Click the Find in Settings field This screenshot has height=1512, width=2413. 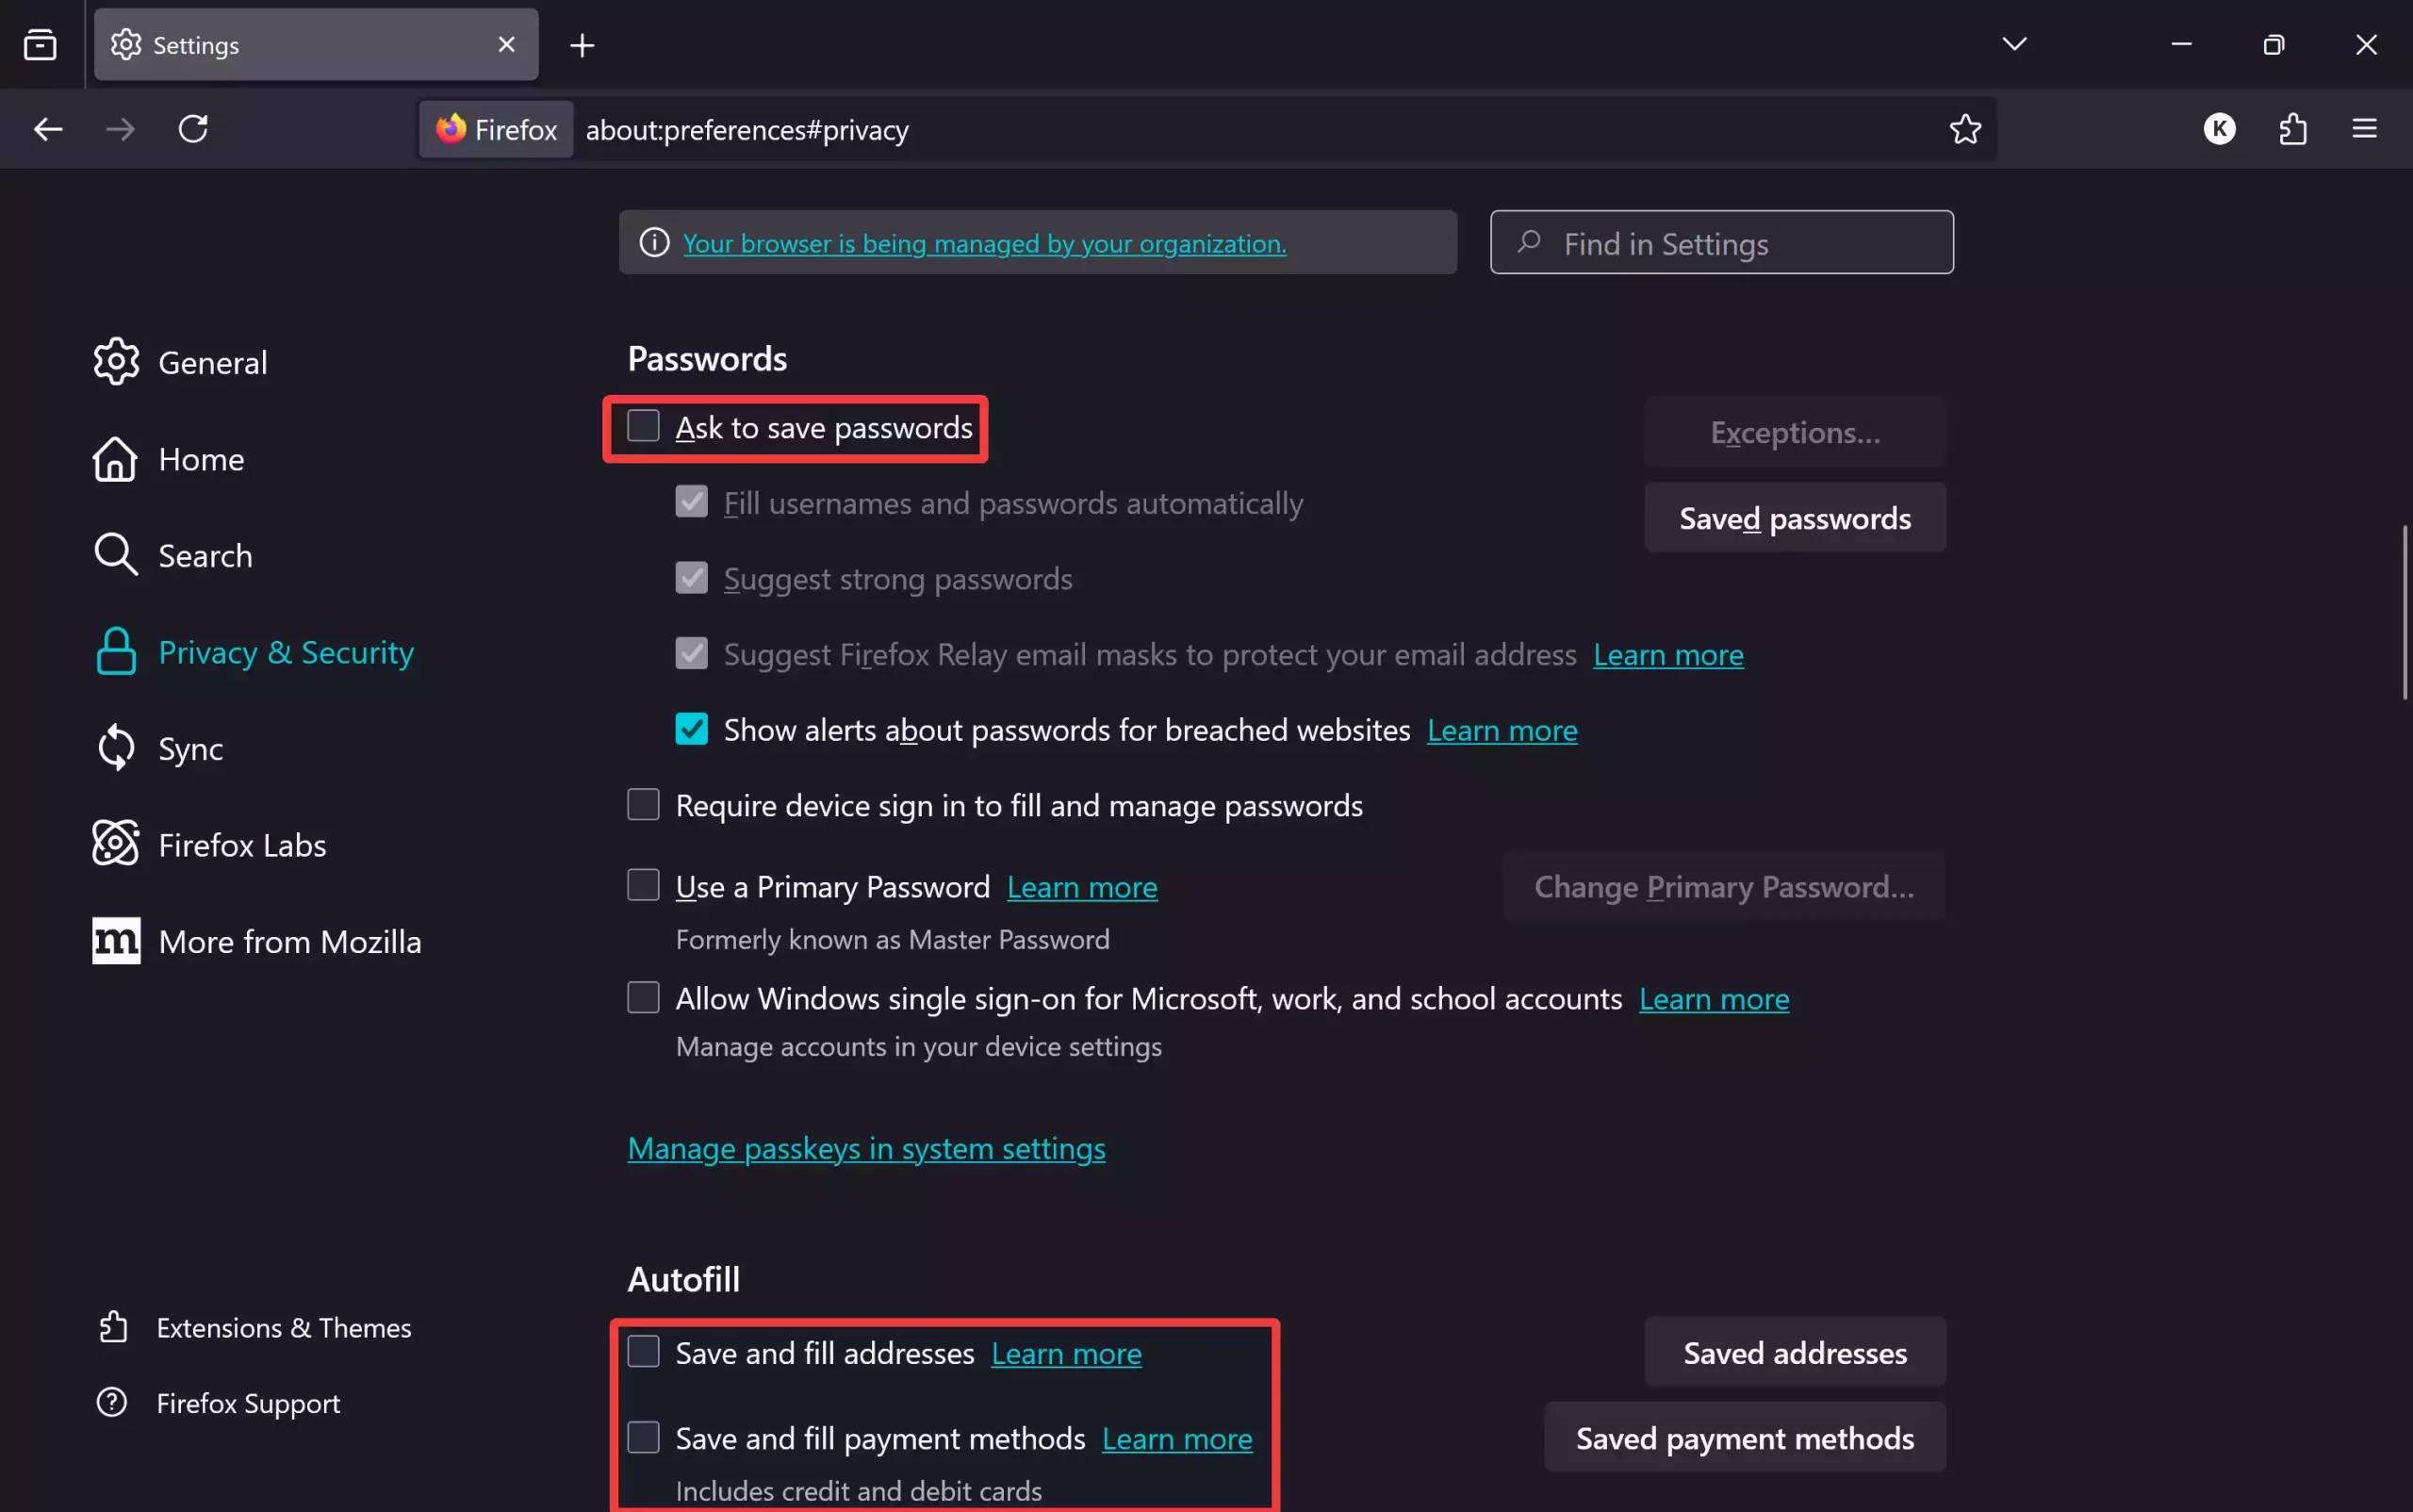coord(1720,242)
